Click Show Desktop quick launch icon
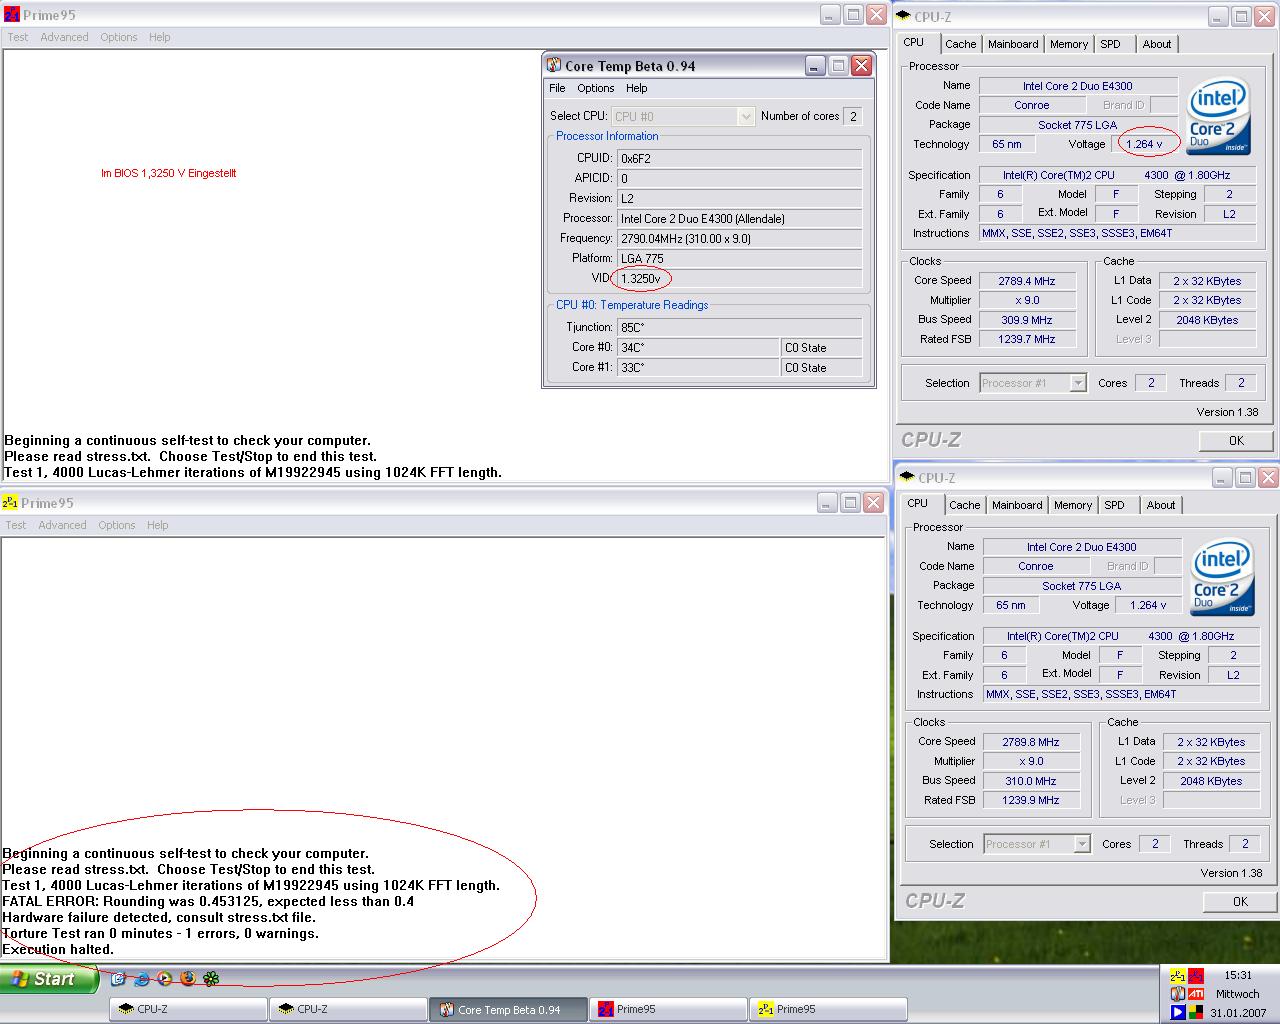This screenshot has width=1280, height=1024. click(118, 979)
